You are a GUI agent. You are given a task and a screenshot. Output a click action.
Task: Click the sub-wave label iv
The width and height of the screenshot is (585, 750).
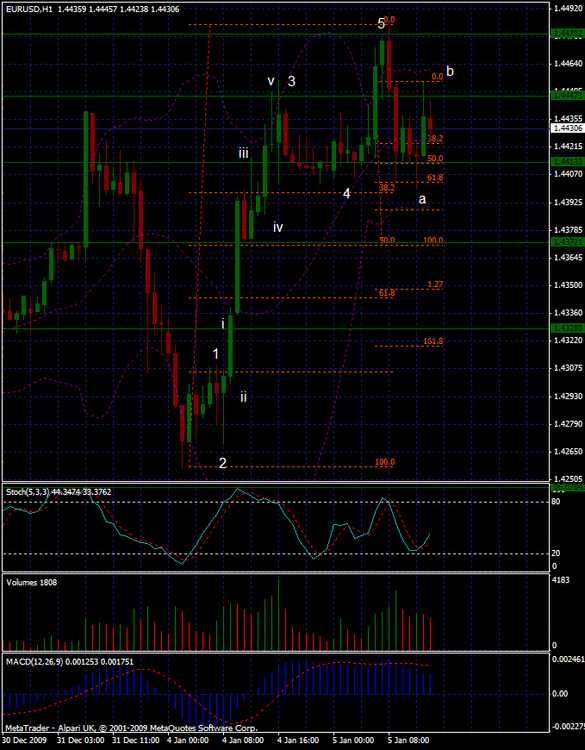(x=278, y=227)
